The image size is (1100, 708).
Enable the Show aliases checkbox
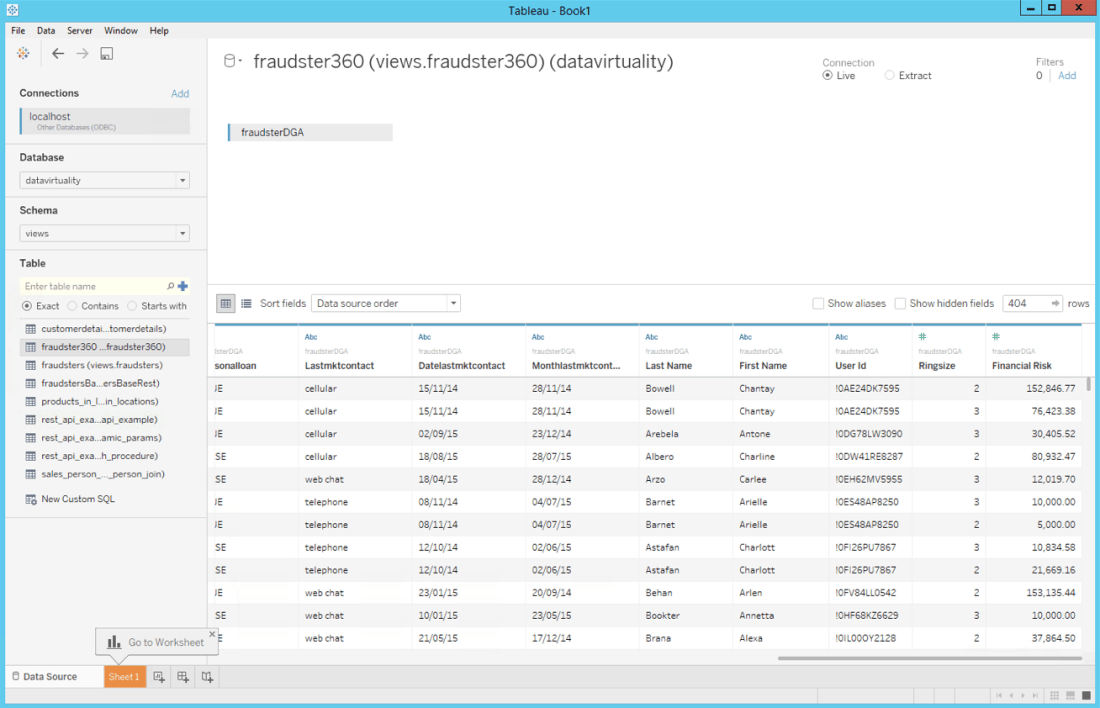click(819, 303)
